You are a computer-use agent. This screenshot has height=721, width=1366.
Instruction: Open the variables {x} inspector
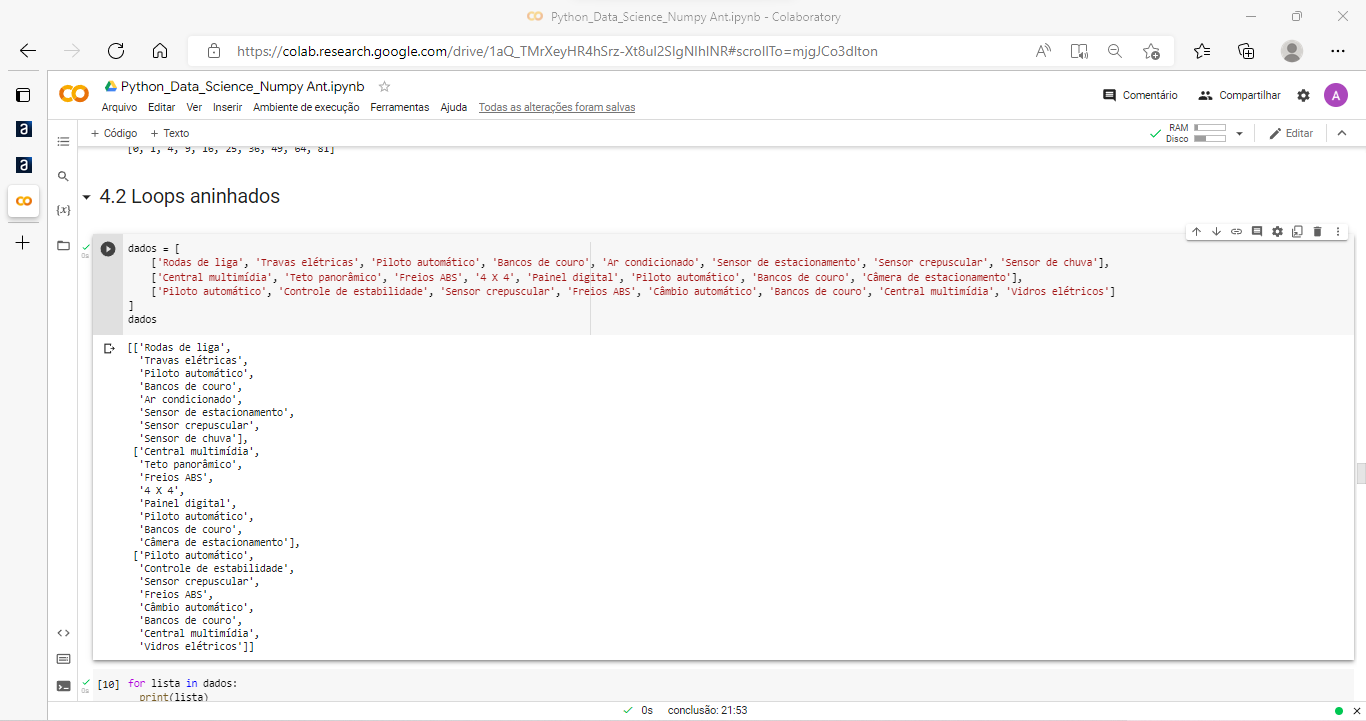click(x=63, y=210)
